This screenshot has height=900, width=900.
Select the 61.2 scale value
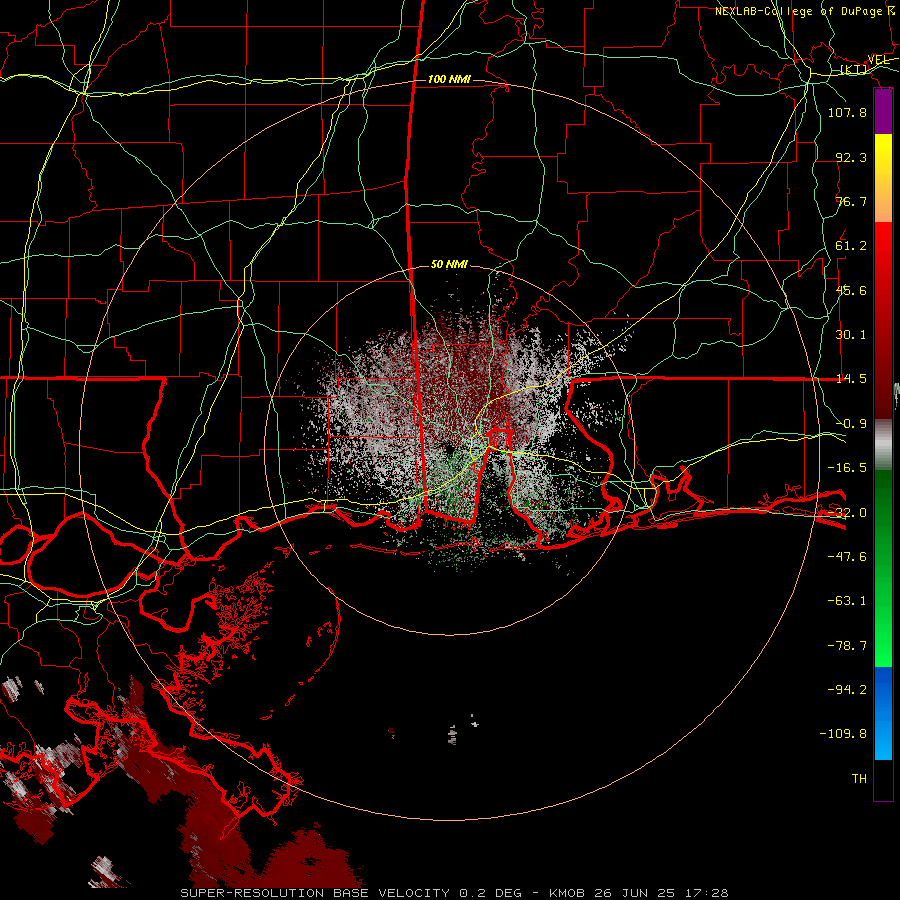[851, 246]
